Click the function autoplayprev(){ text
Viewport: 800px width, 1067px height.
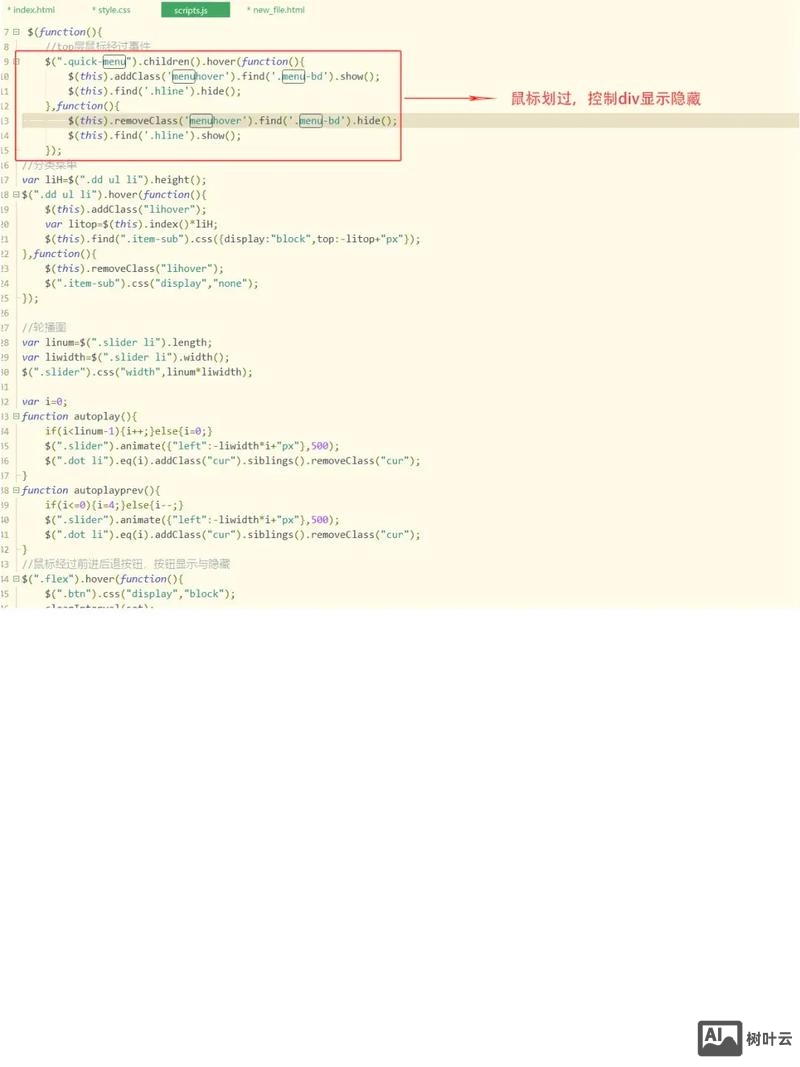(x=91, y=490)
